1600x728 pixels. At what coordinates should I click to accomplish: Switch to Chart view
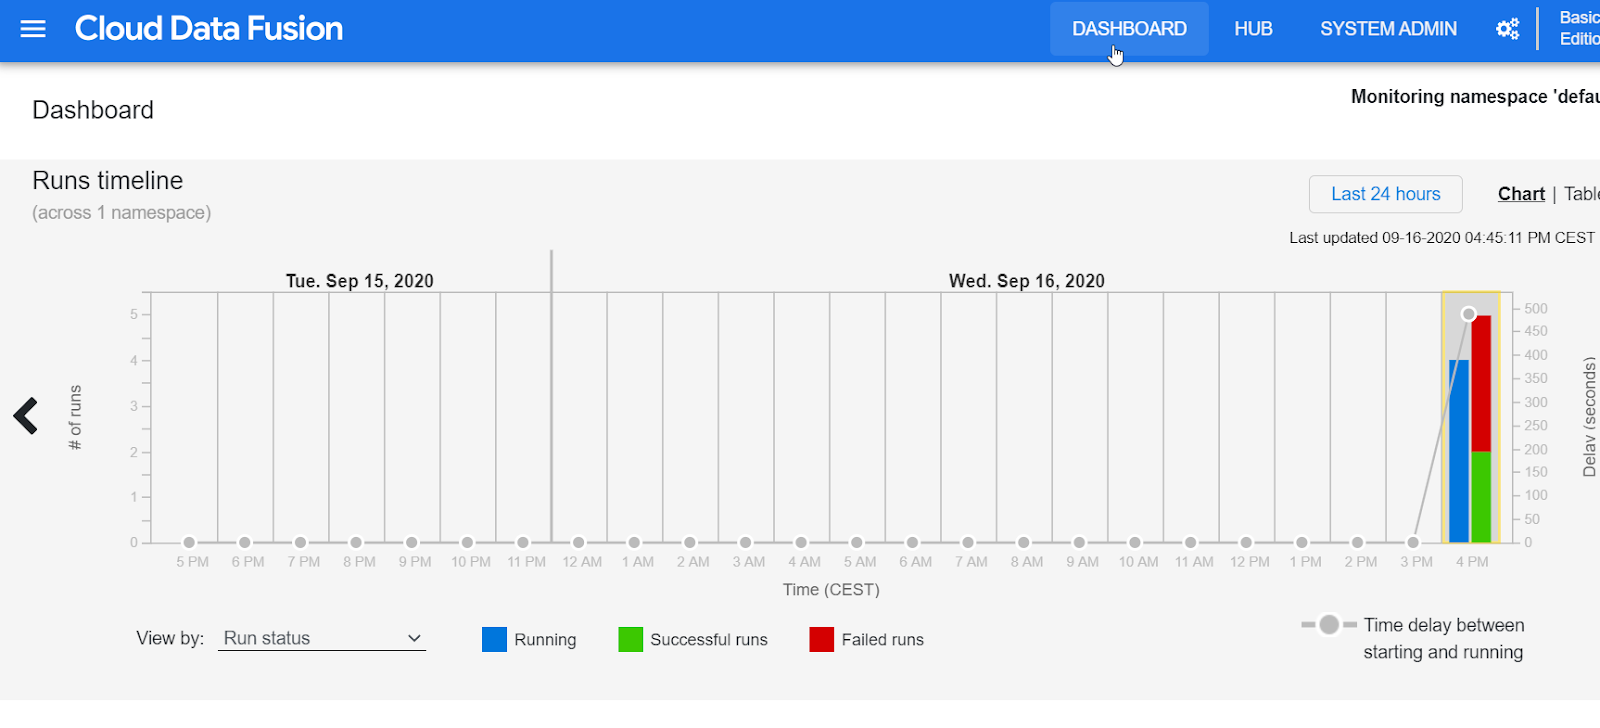pyautogui.click(x=1521, y=194)
